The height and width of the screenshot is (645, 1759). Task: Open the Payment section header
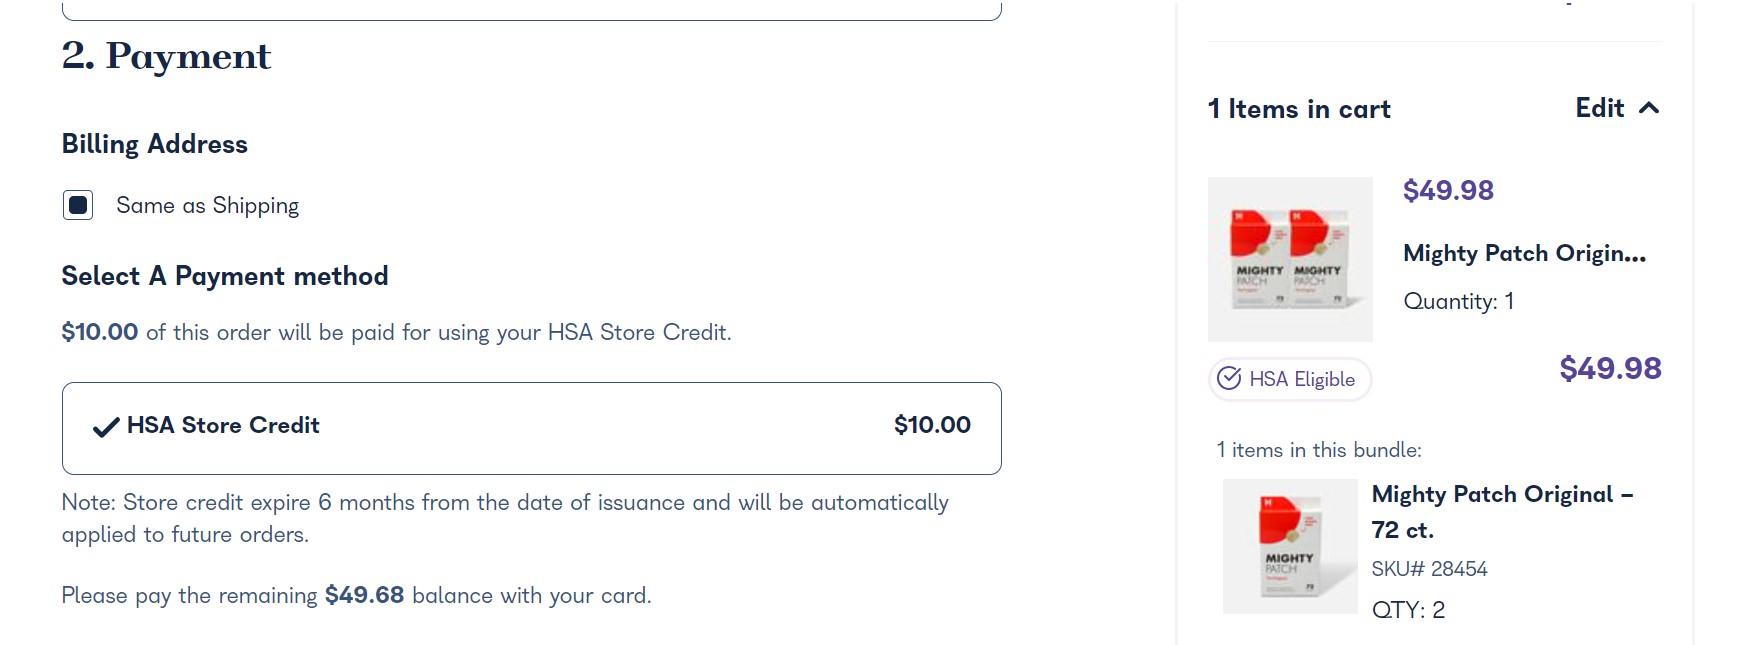[x=165, y=56]
